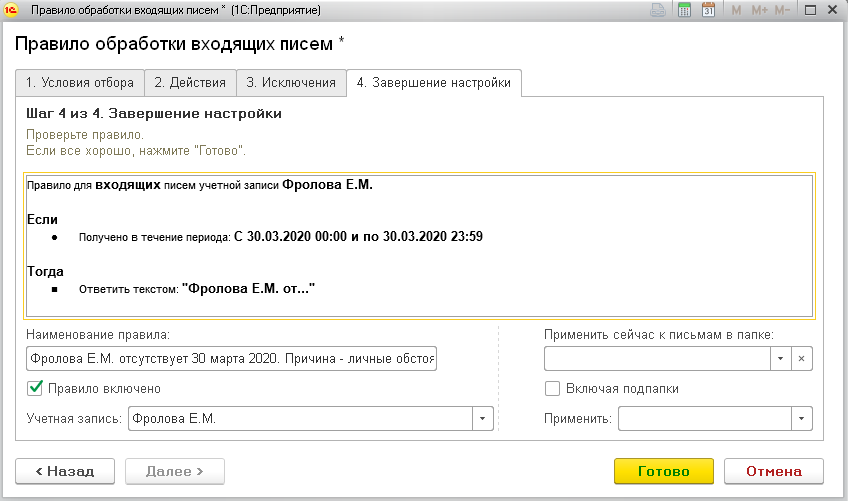Enable the 'Включая подпапки' checkbox
Screen dimensions: 848x501
[x=552, y=388]
